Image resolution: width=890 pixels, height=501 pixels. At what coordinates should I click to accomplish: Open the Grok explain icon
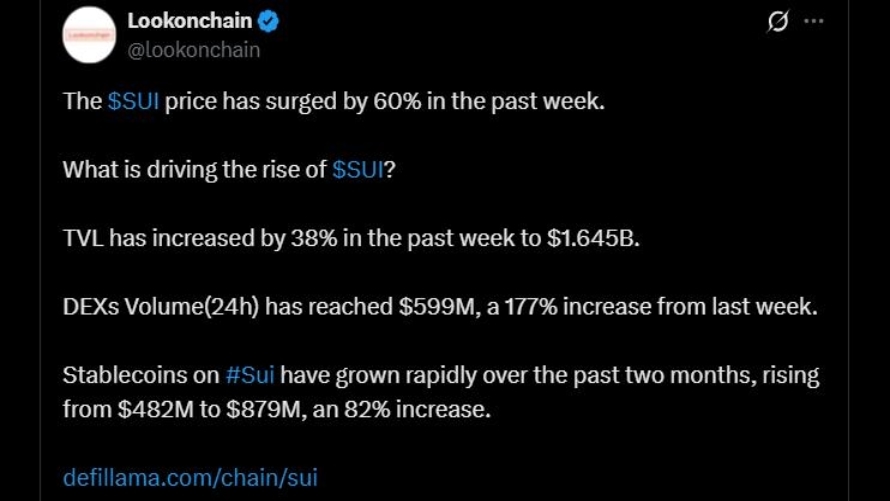point(777,21)
